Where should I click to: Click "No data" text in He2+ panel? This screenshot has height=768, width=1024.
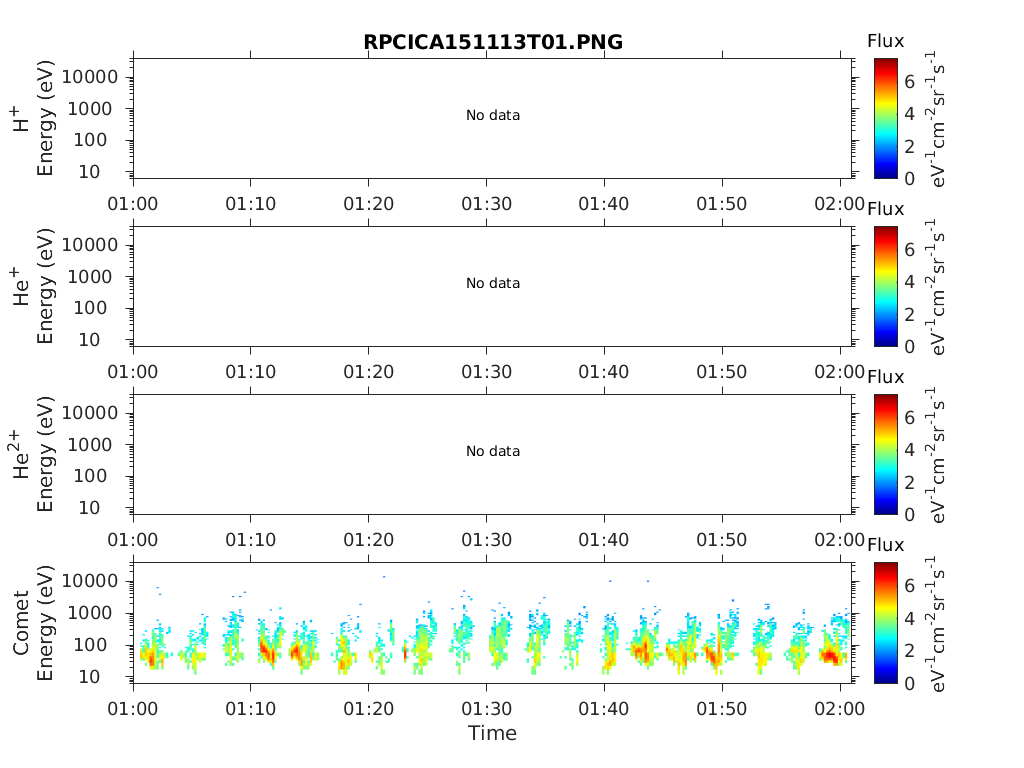pyautogui.click(x=493, y=452)
